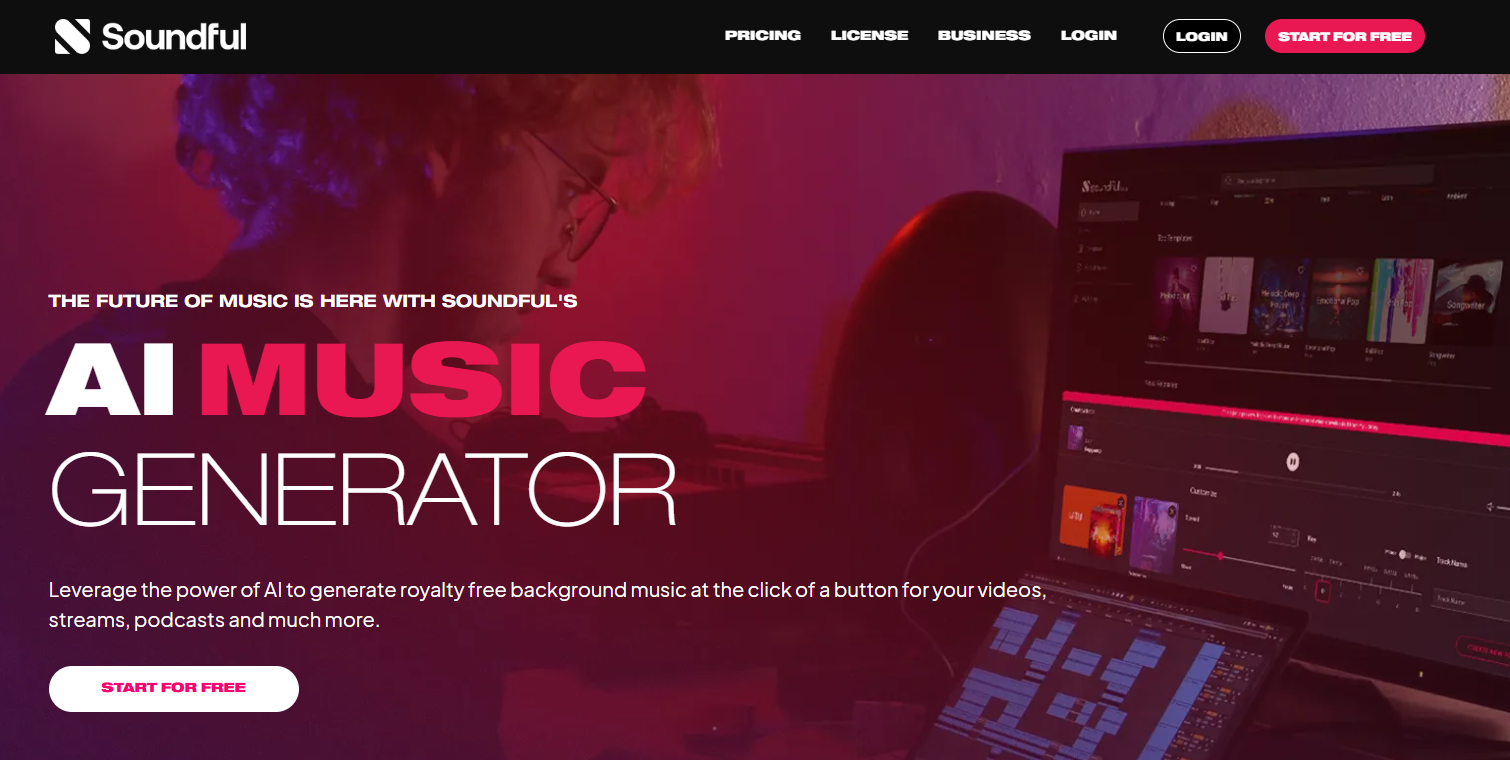This screenshot has width=1510, height=760.
Task: Toggle the minor/major key switch
Action: pos(1405,555)
